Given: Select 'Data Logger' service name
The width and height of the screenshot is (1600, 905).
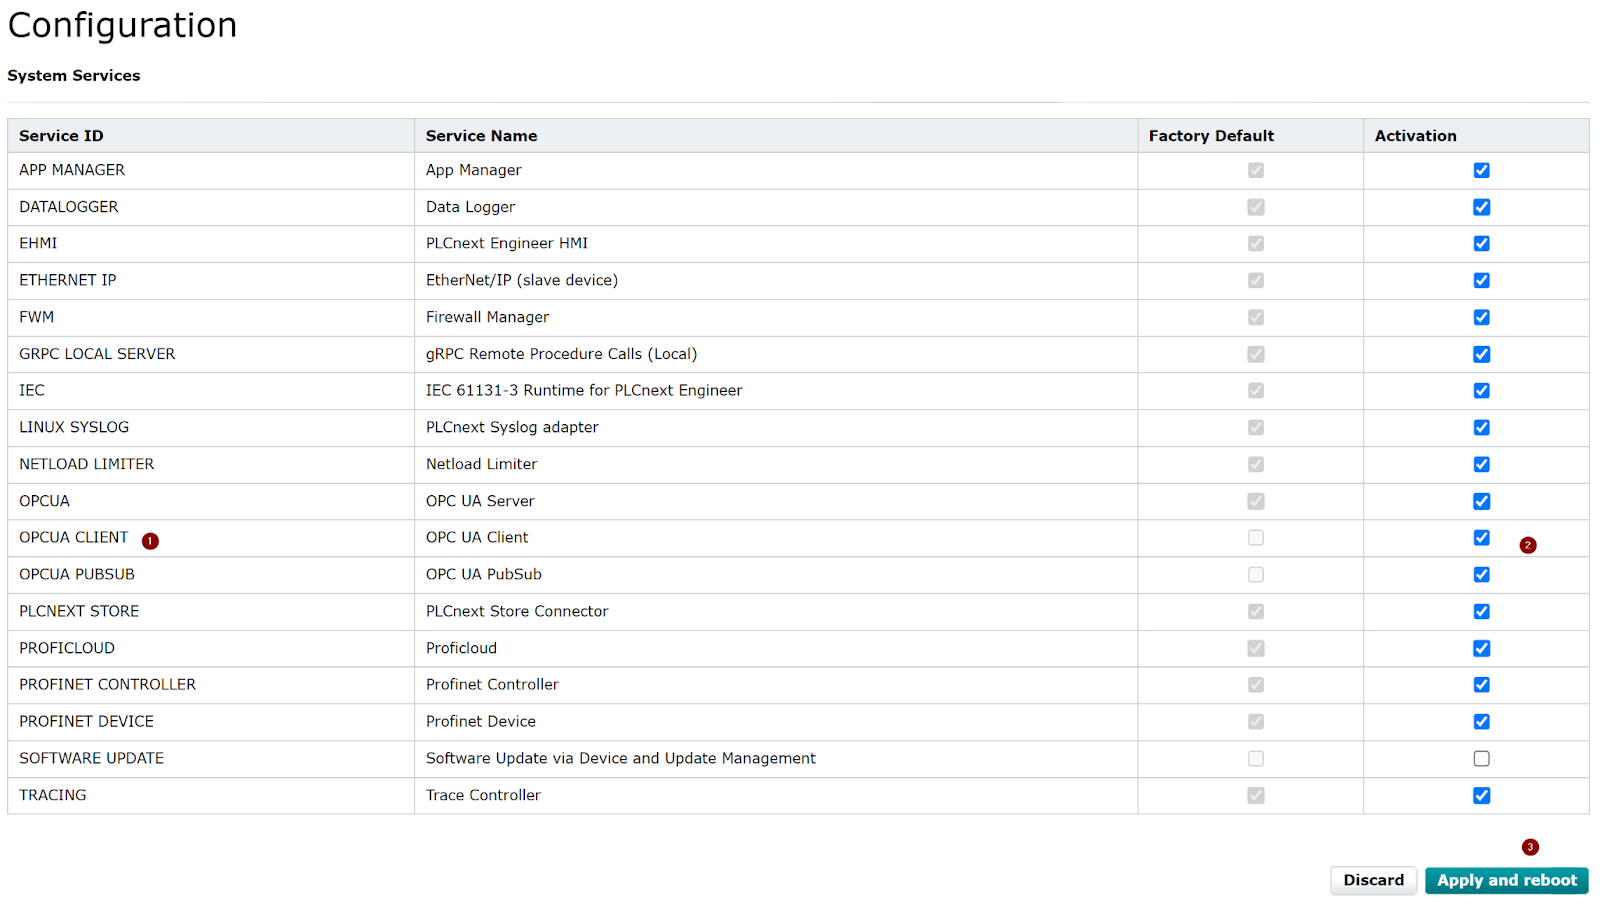Looking at the screenshot, I should pos(471,207).
